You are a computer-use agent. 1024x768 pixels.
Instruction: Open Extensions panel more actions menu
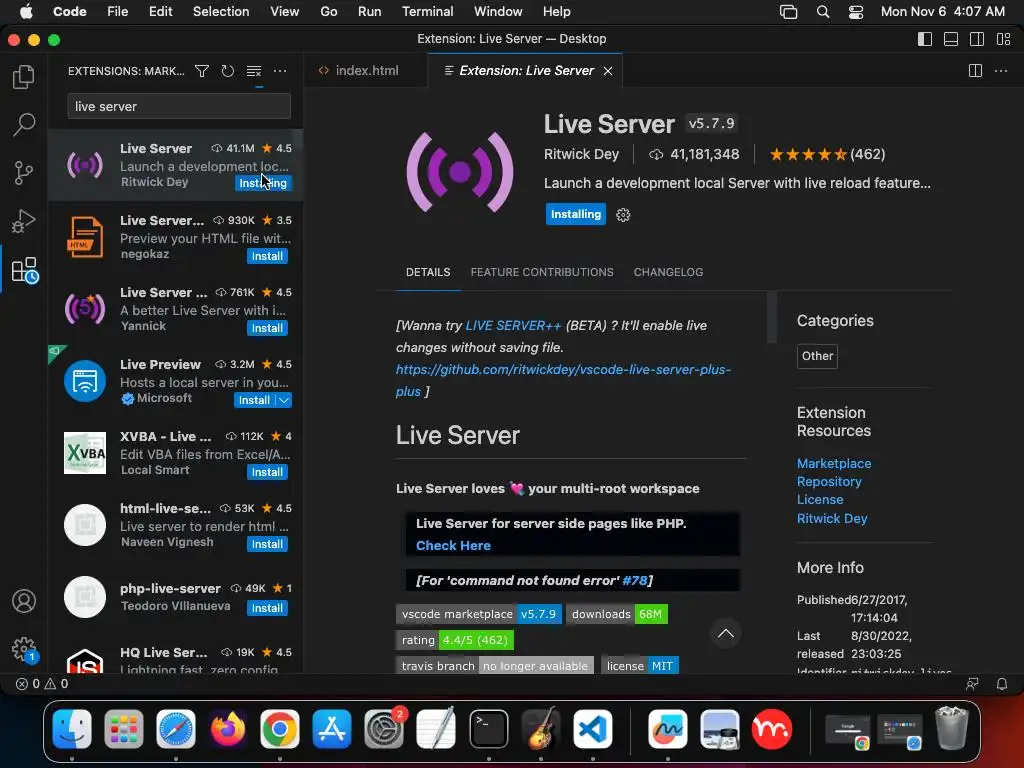280,71
